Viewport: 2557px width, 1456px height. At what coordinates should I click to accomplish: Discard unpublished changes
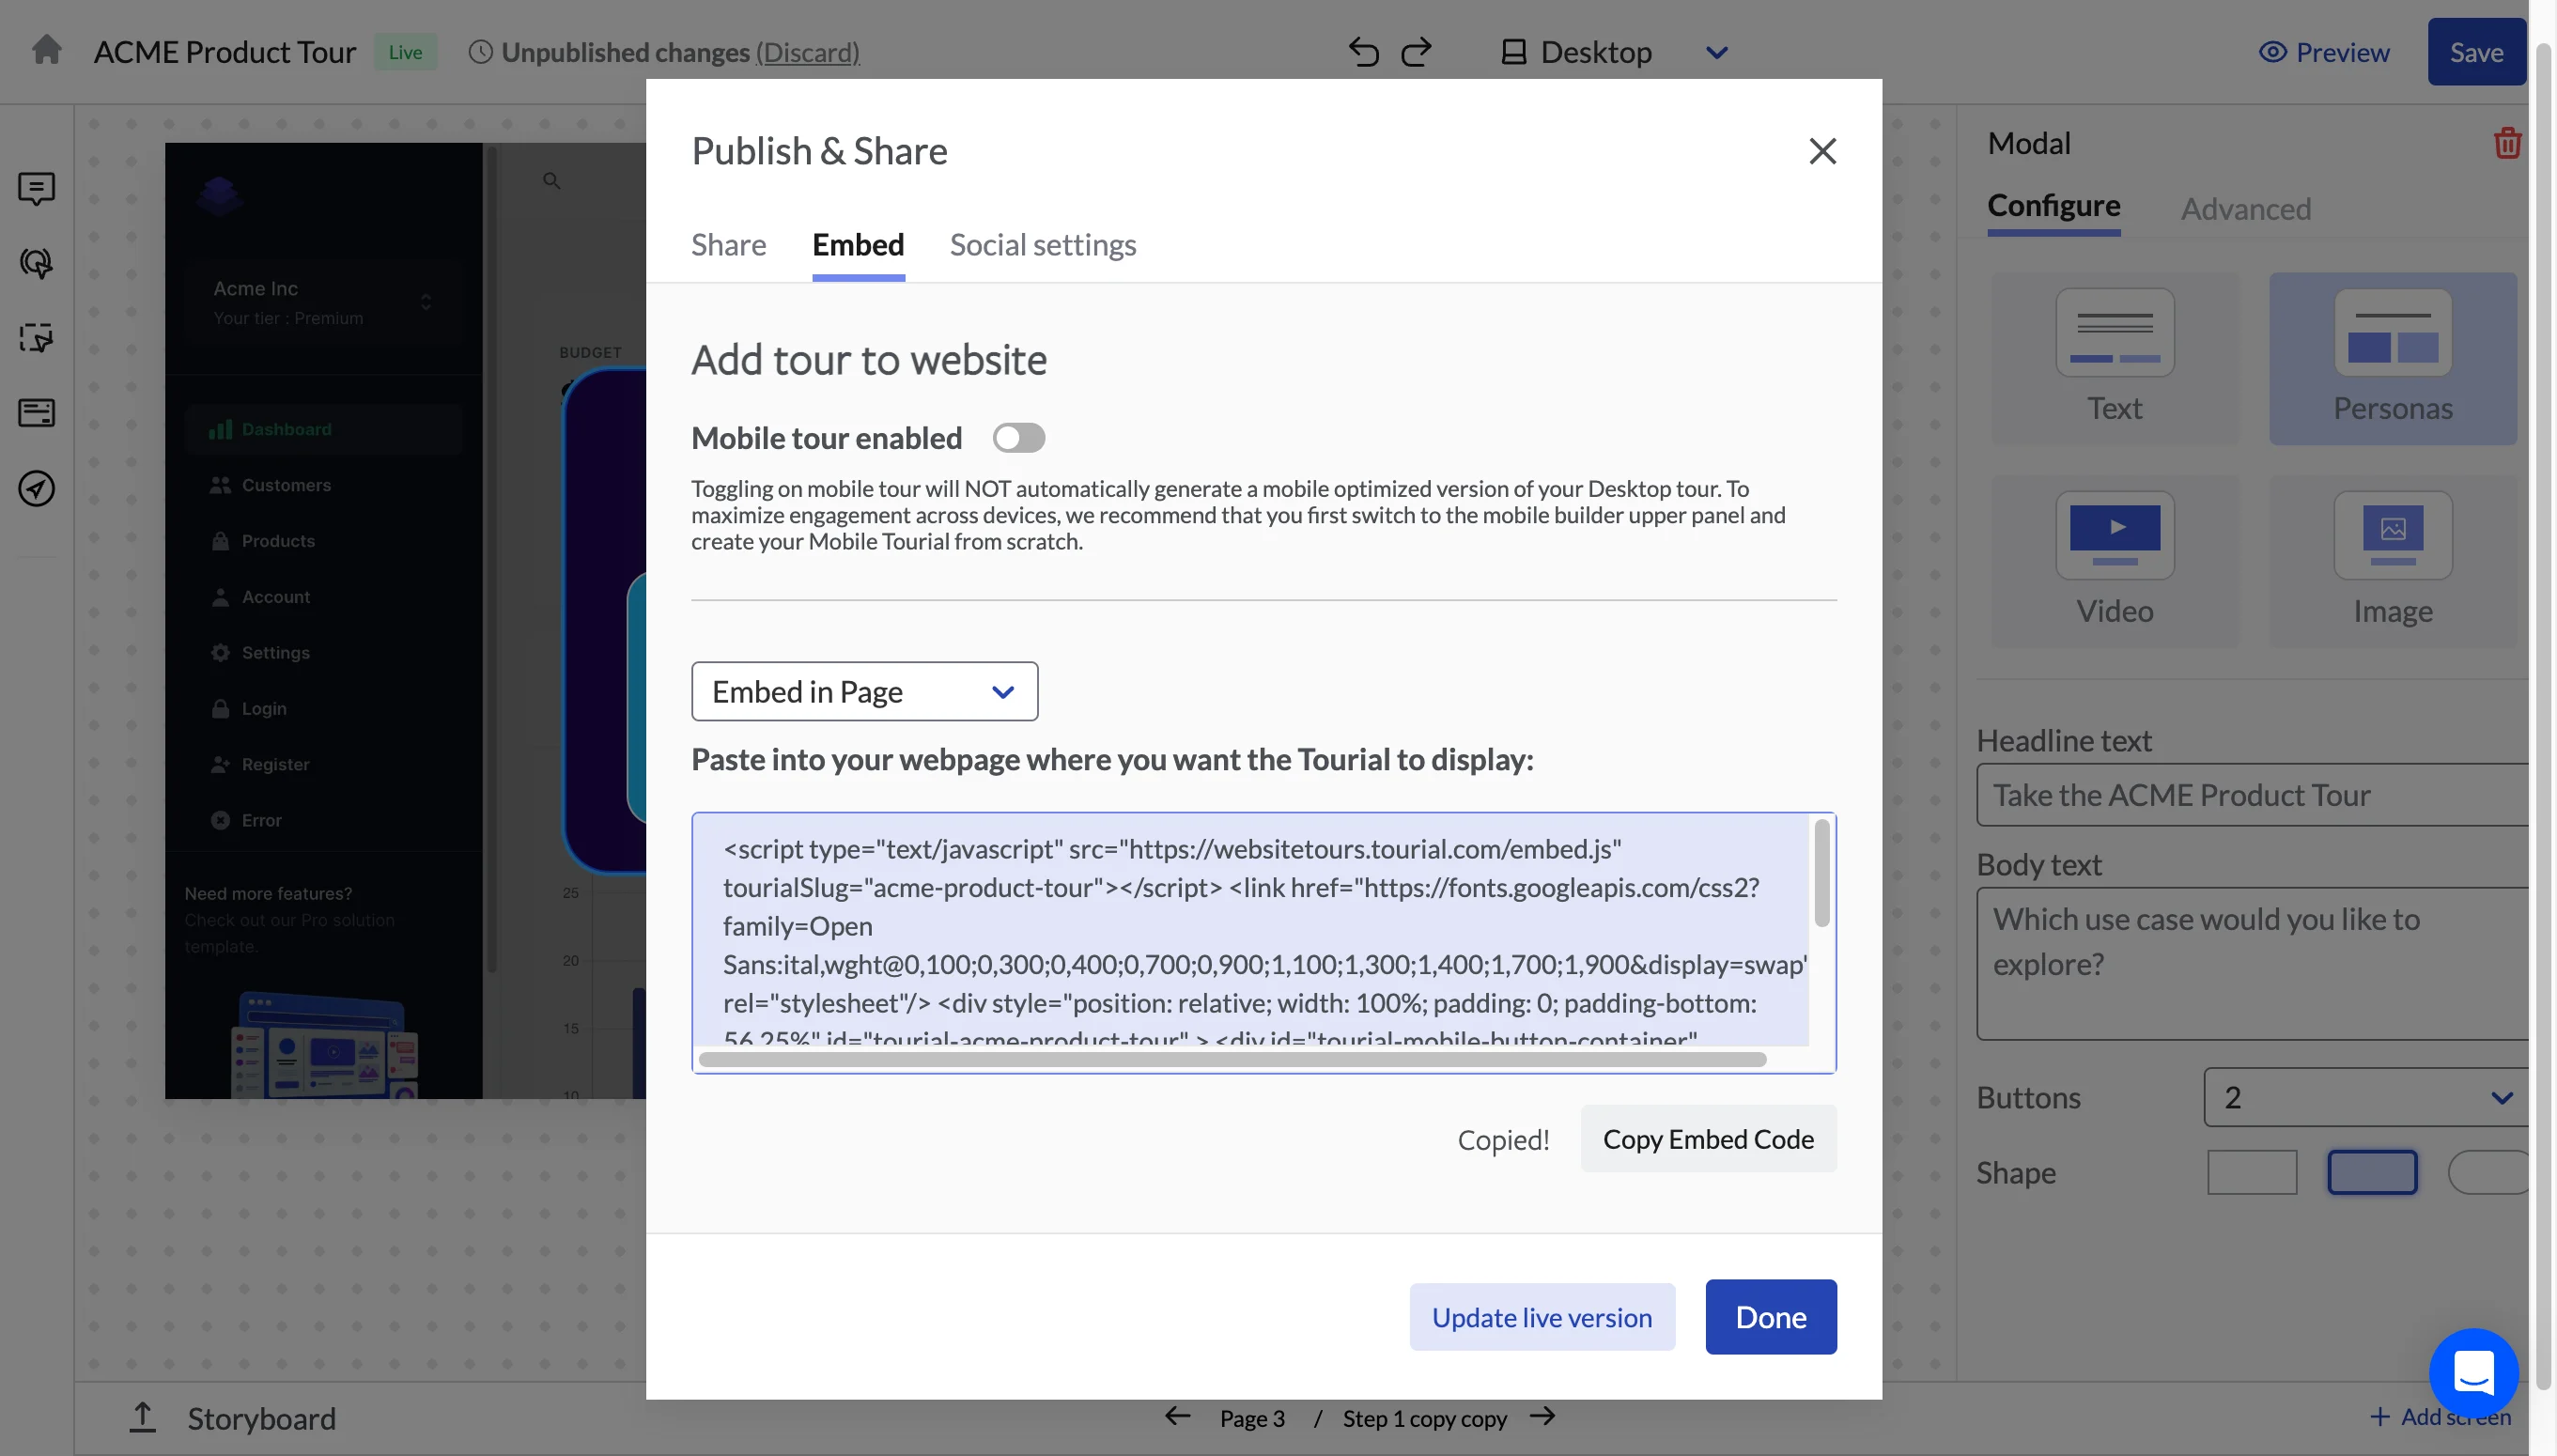coord(807,52)
